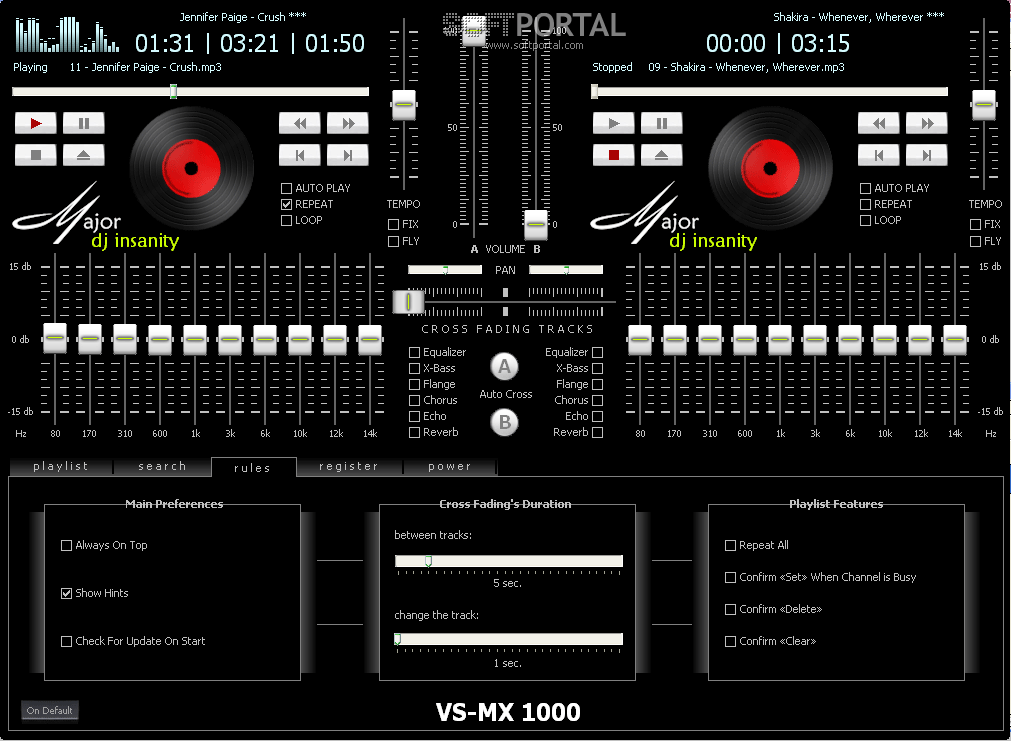Open the register tab
This screenshot has width=1011, height=741.
349,466
